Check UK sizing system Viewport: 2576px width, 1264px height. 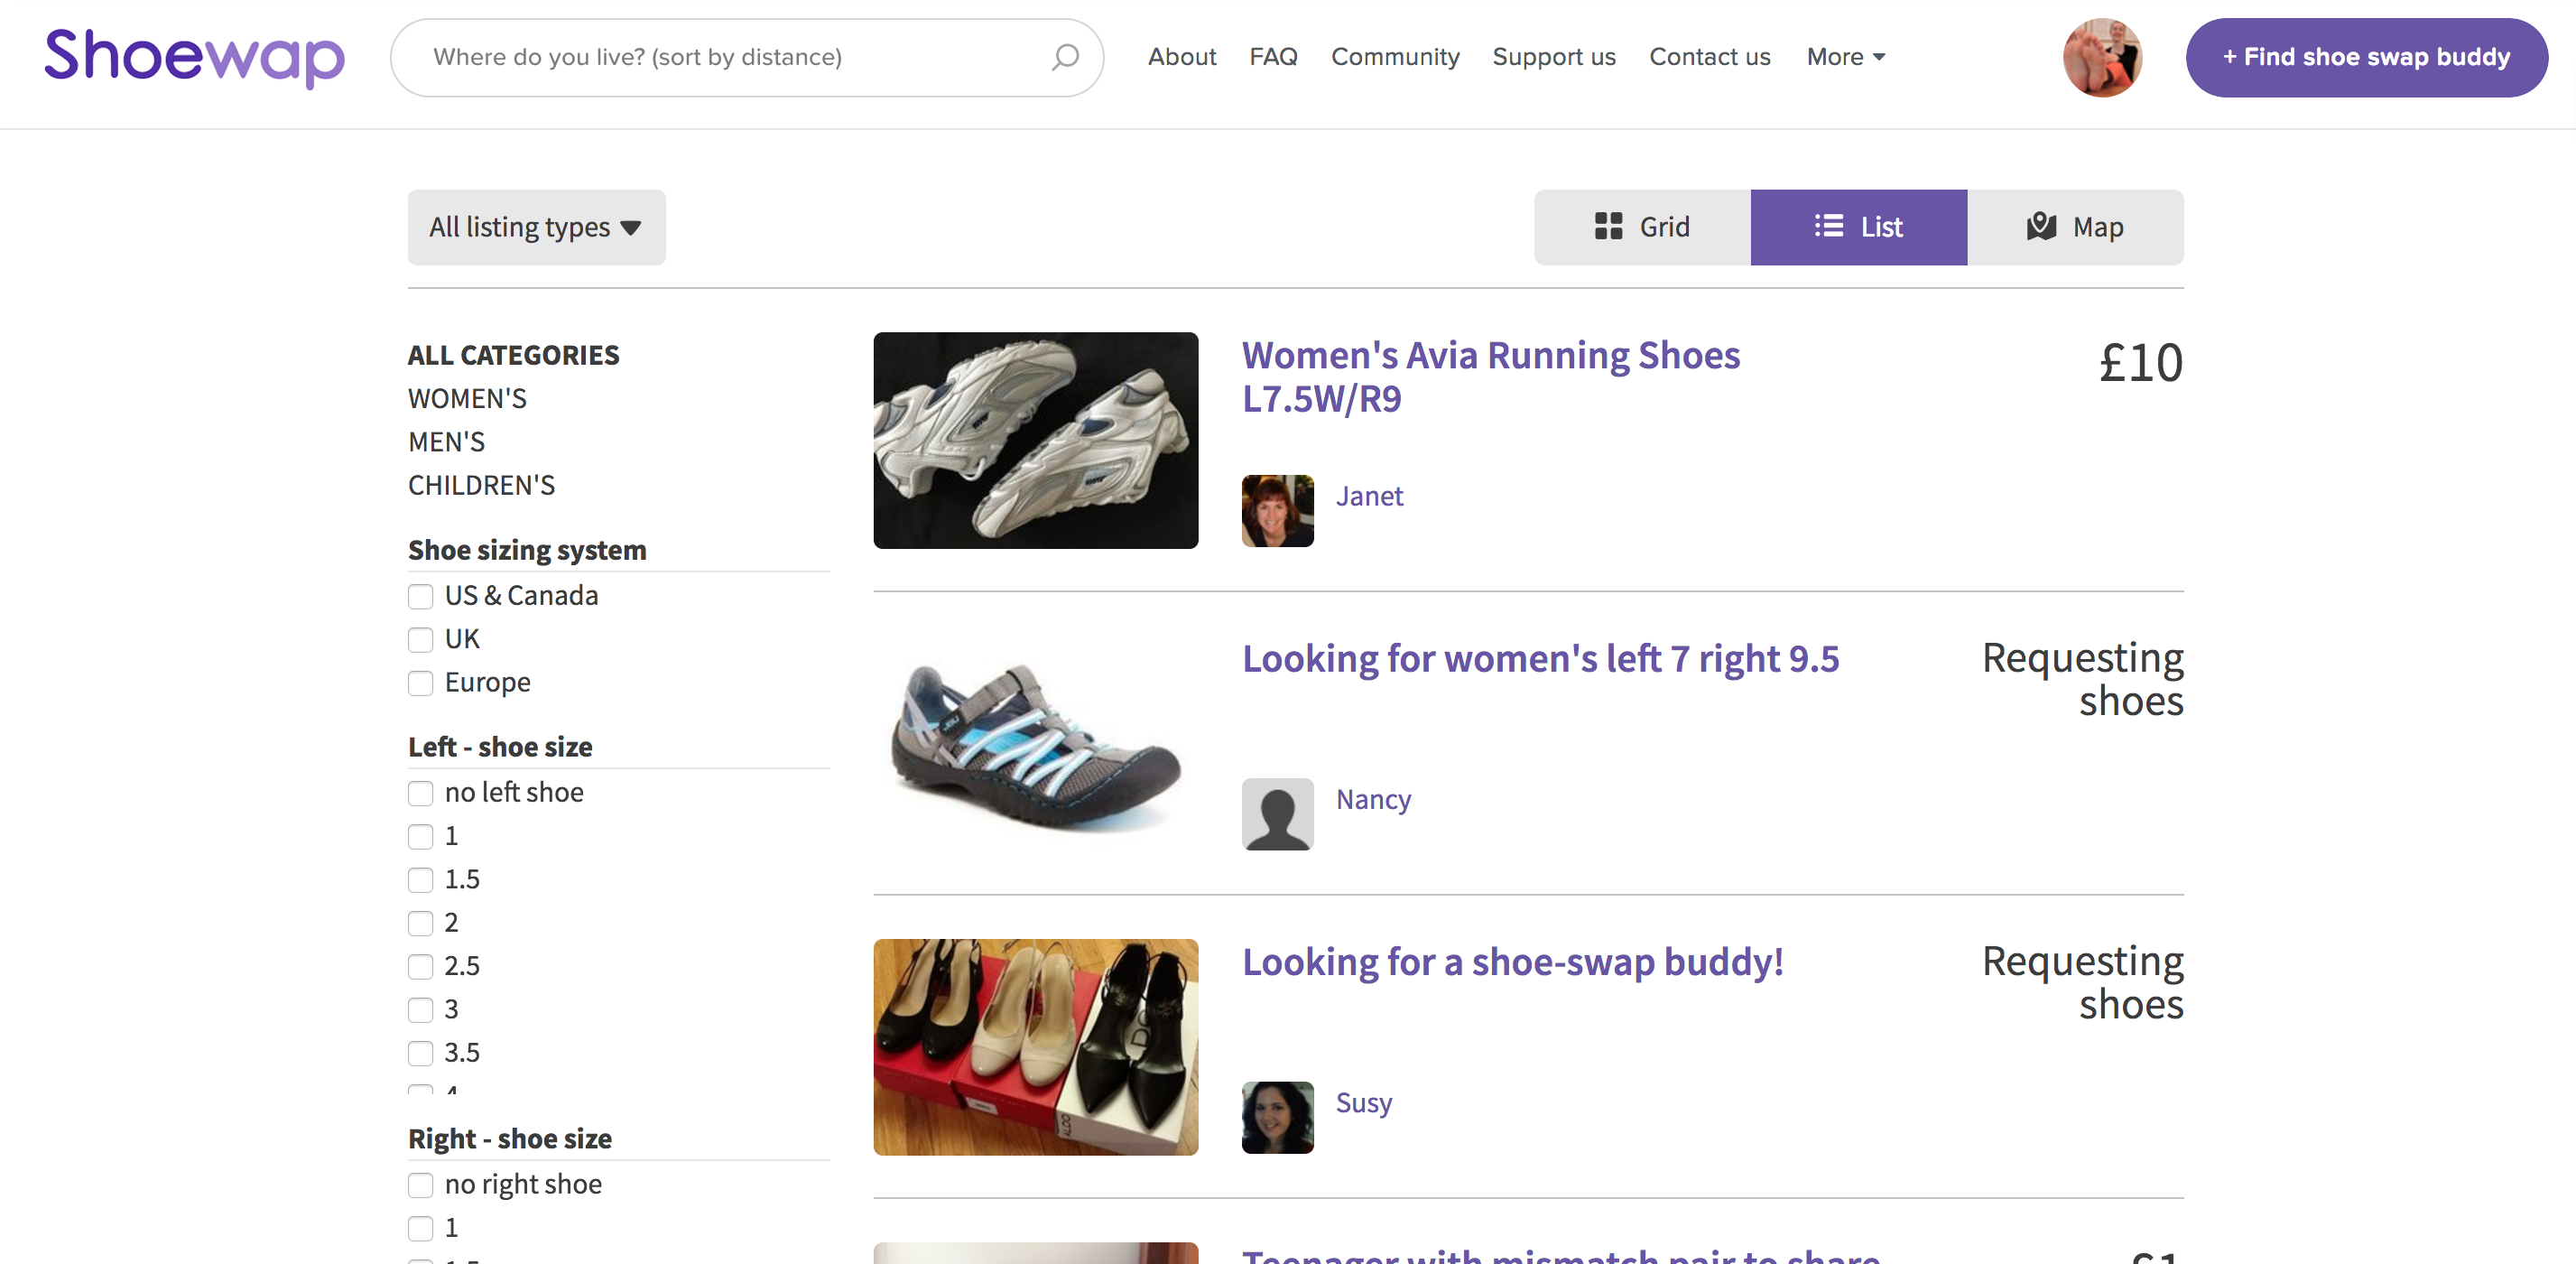click(x=420, y=640)
